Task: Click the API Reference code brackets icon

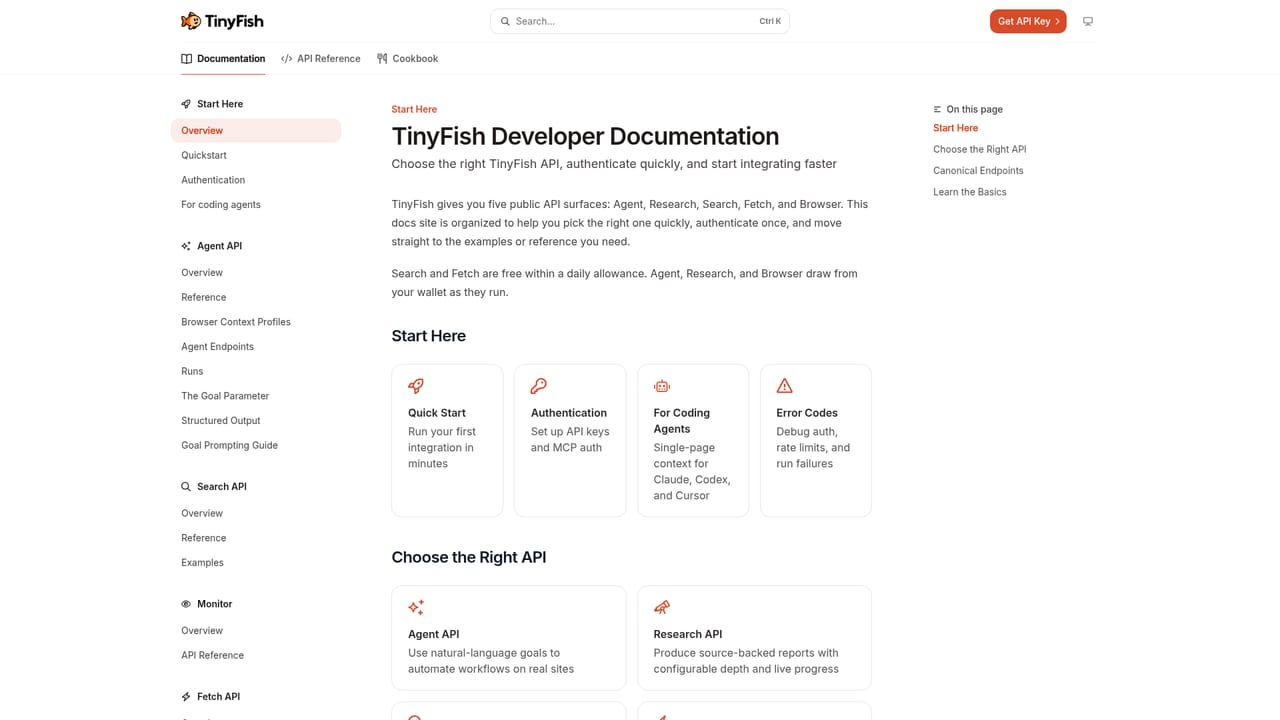Action: (287, 59)
